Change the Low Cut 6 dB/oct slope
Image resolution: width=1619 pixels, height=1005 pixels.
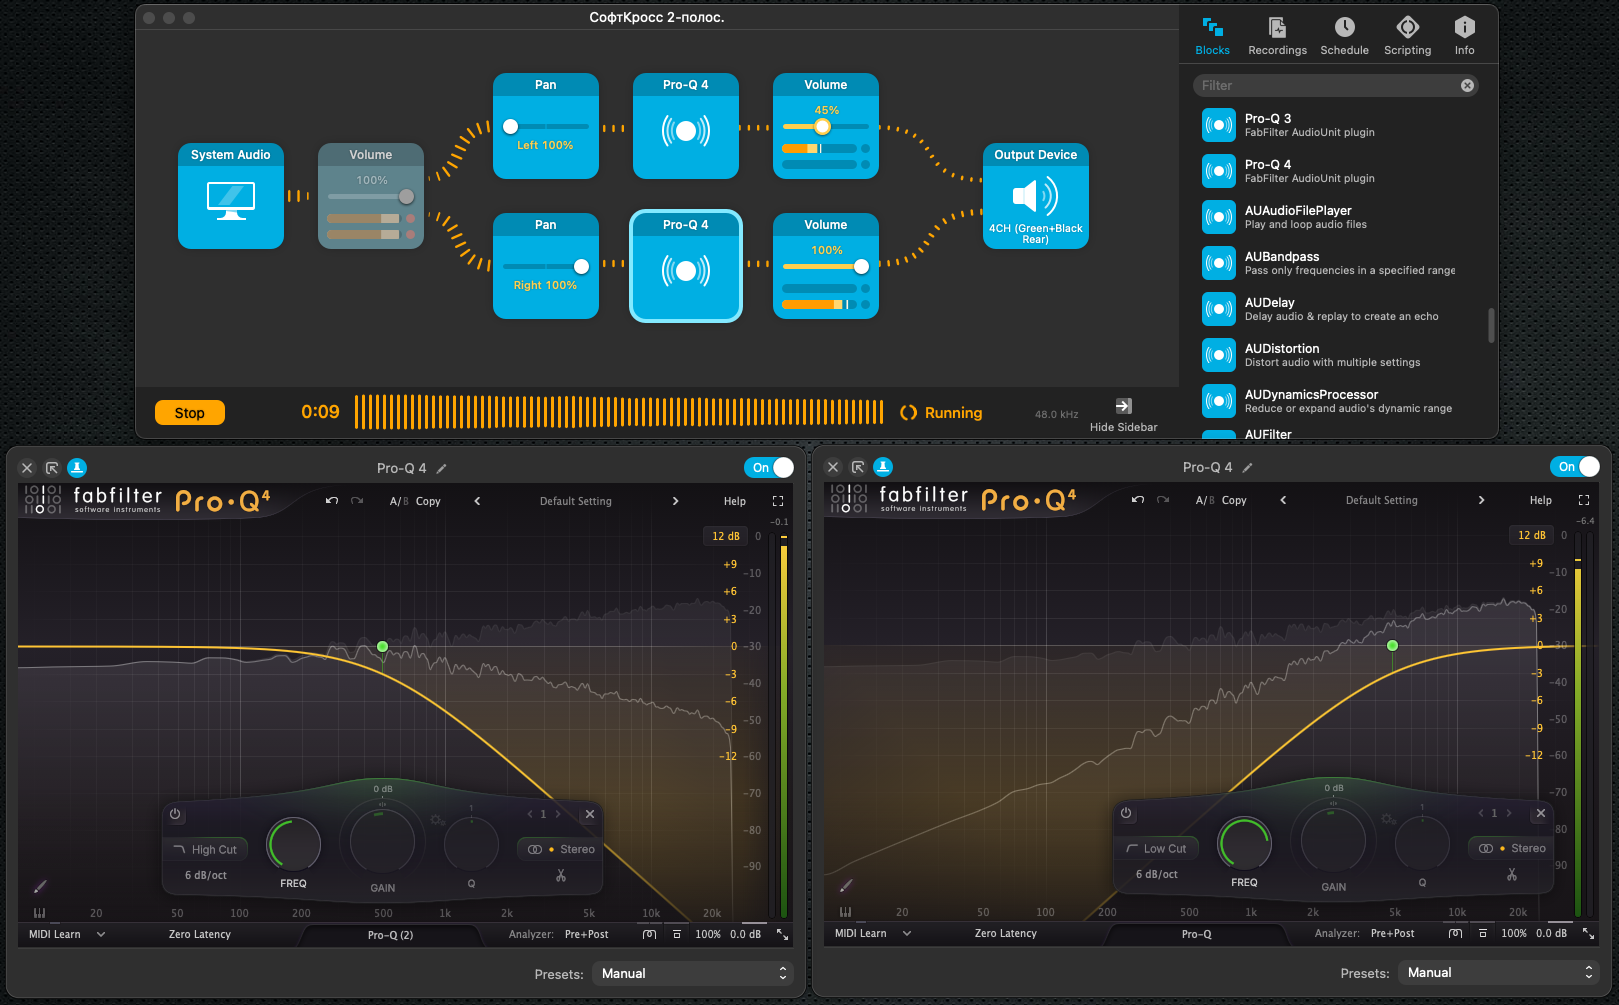tap(1157, 874)
